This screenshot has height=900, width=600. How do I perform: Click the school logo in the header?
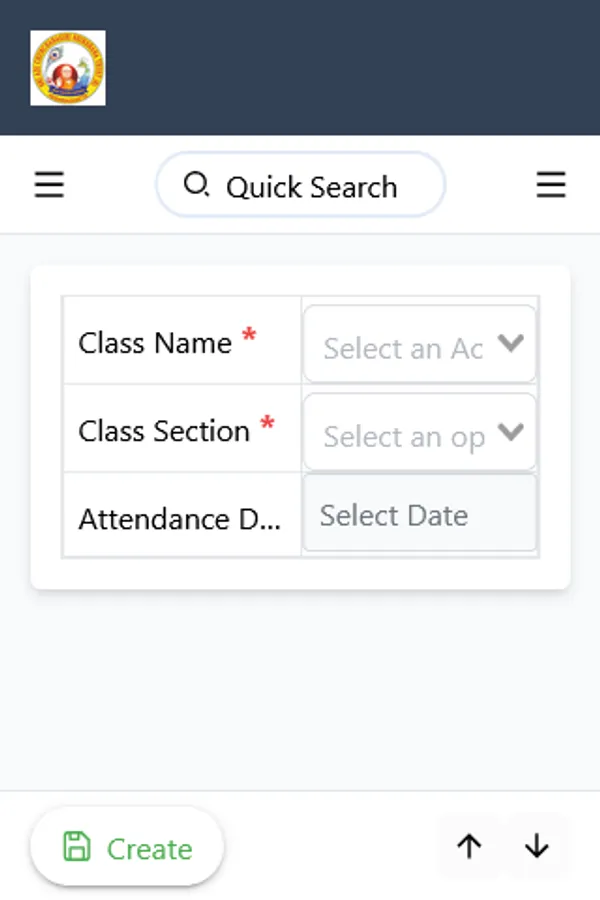point(66,68)
